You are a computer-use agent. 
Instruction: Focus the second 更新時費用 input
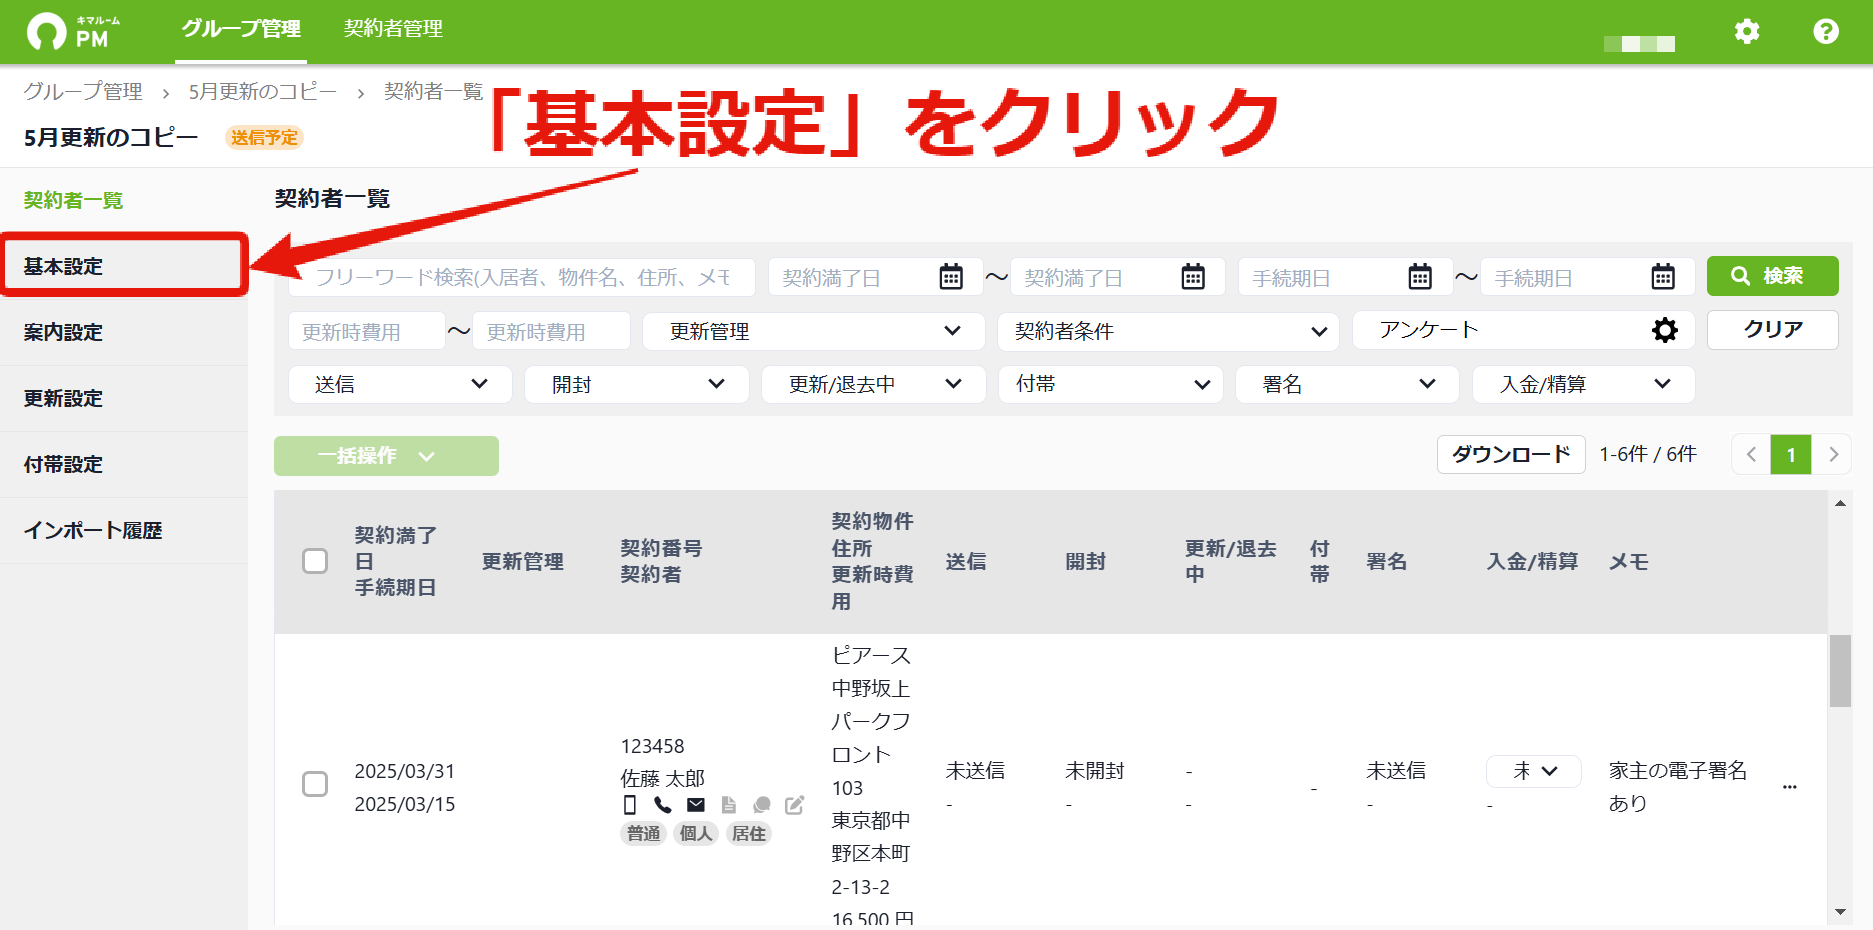point(551,331)
